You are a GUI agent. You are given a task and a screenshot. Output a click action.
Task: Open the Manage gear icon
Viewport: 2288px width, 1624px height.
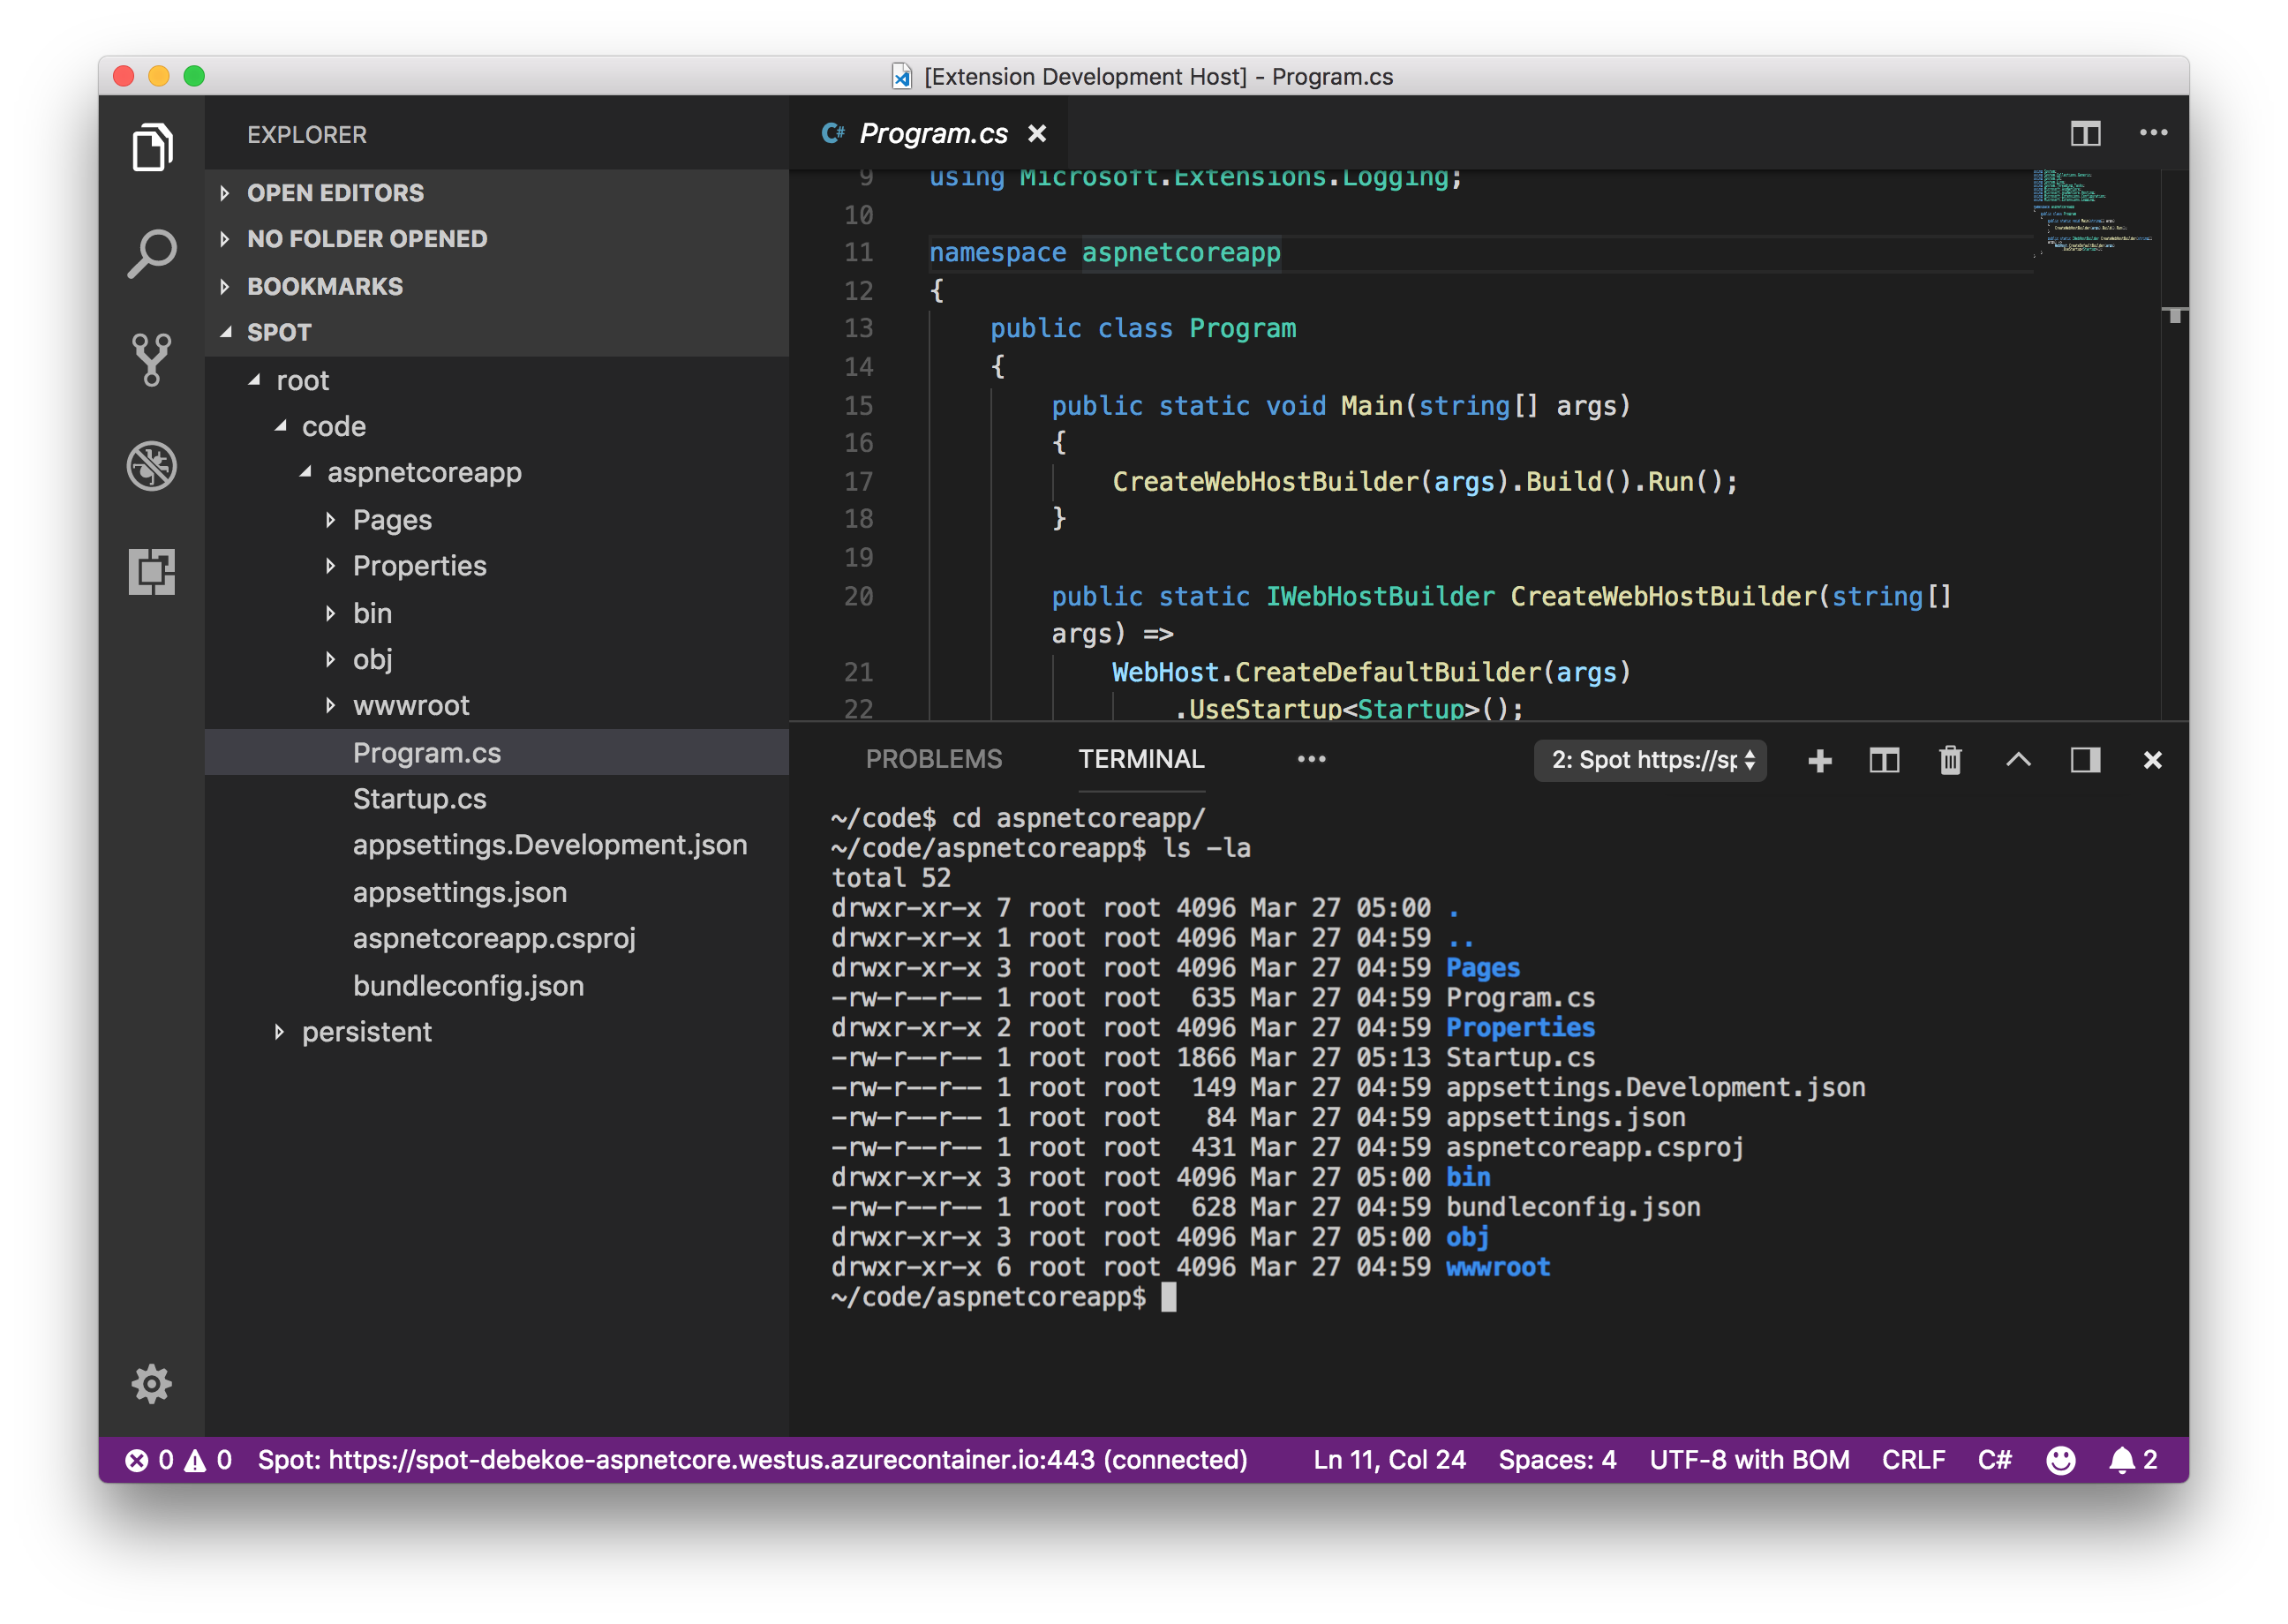pos(152,1384)
